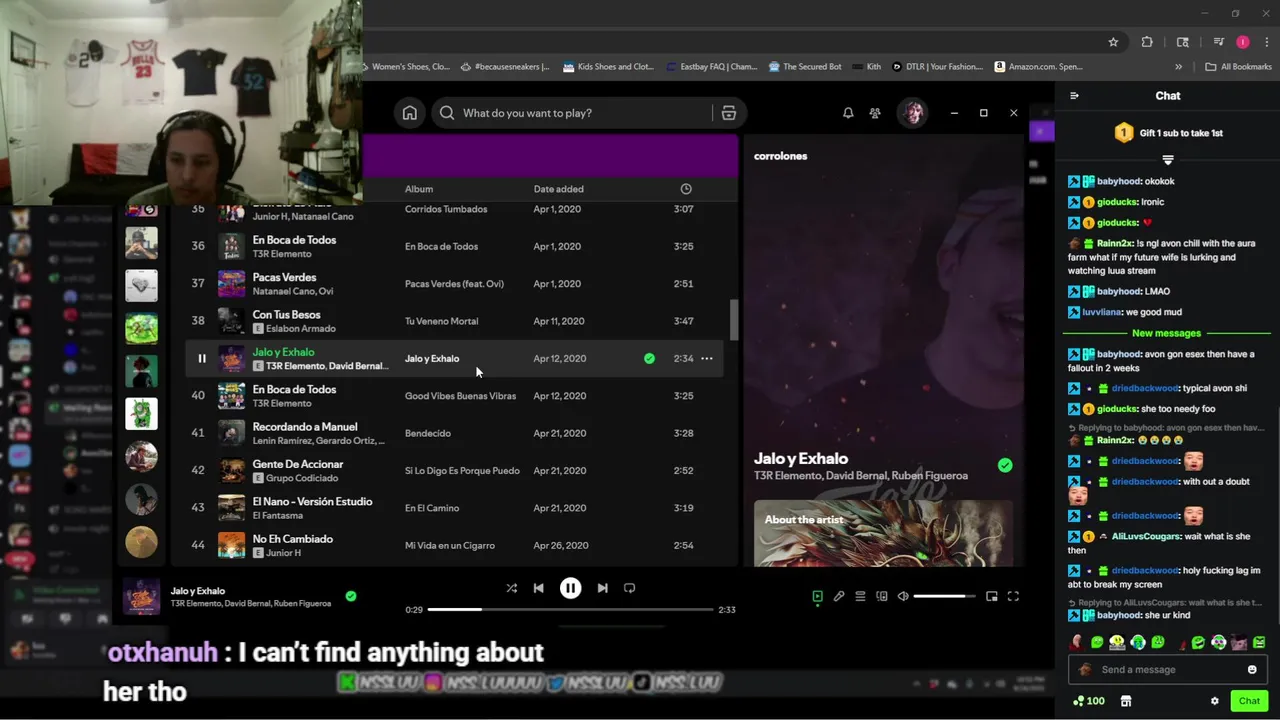Toggle repeat mode
This screenshot has height=720, width=1280.
pyautogui.click(x=629, y=588)
